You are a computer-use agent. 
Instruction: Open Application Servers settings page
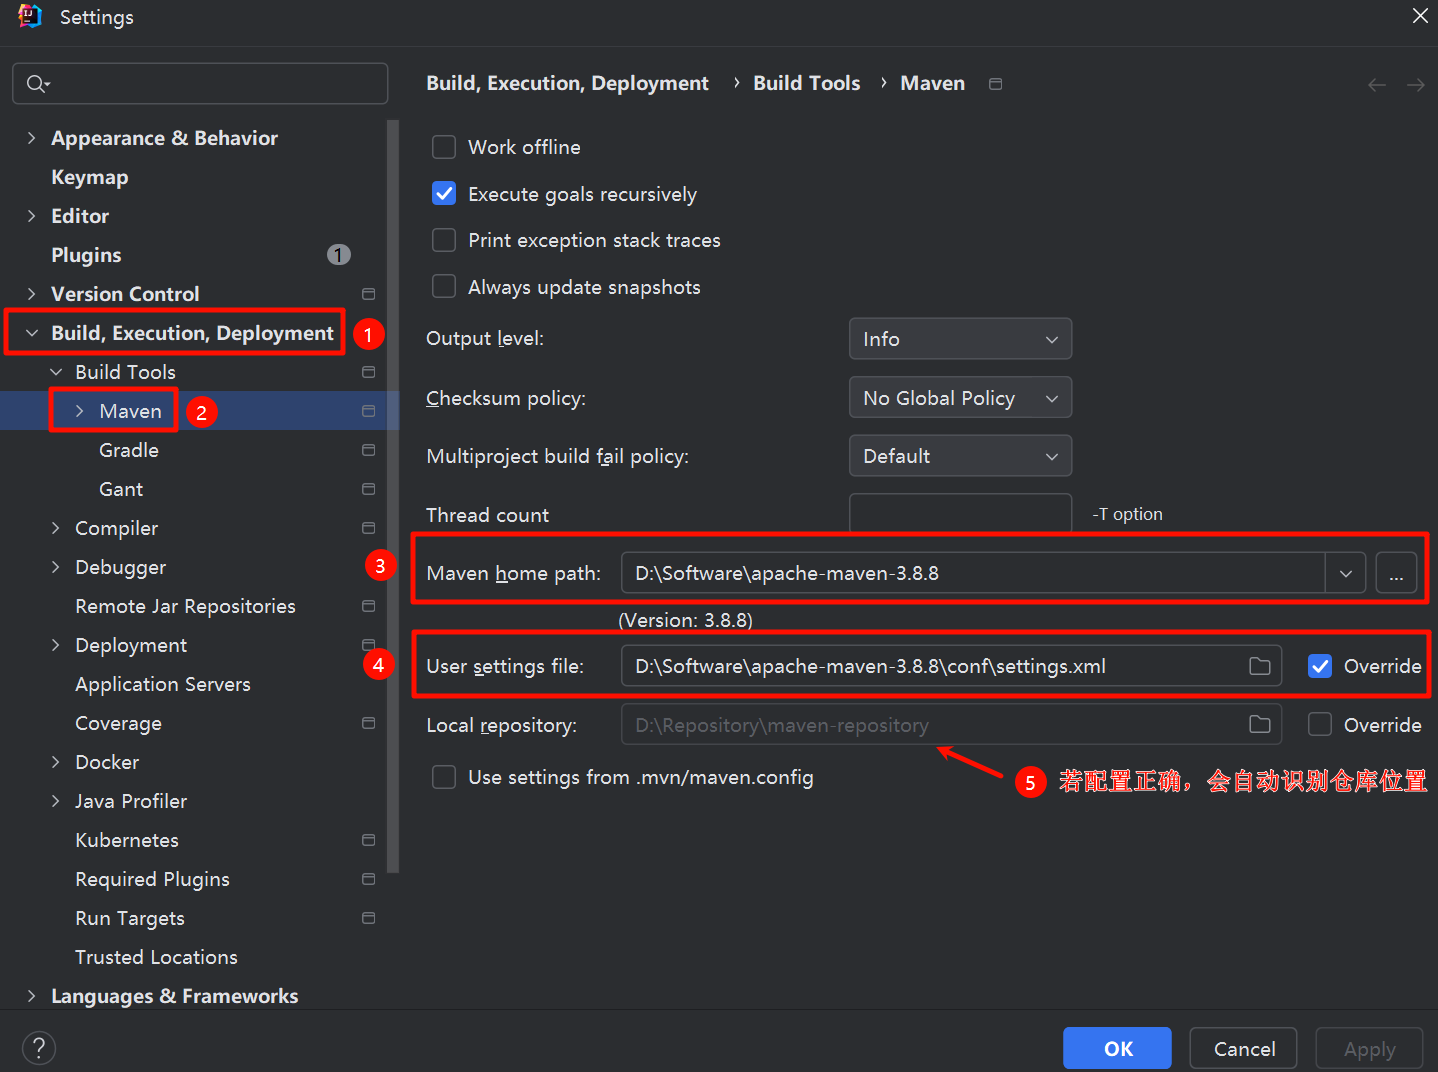pyautogui.click(x=163, y=684)
